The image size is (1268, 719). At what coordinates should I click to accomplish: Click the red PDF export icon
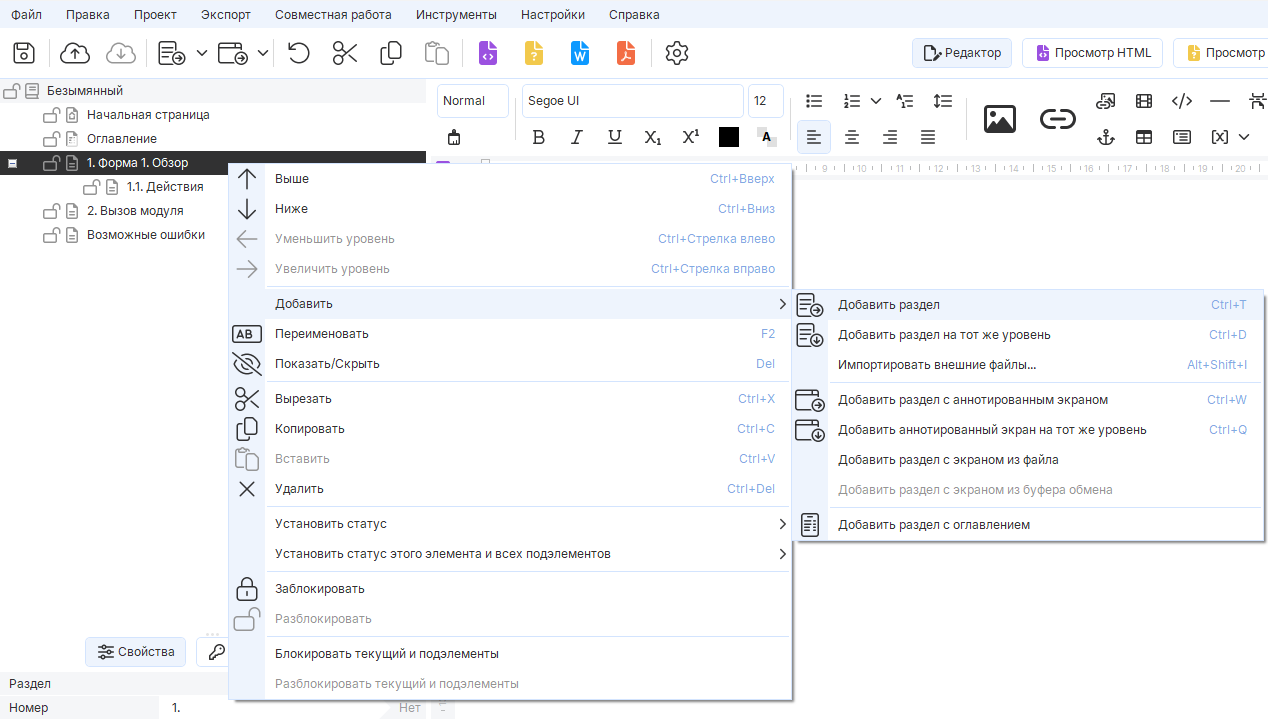click(626, 53)
